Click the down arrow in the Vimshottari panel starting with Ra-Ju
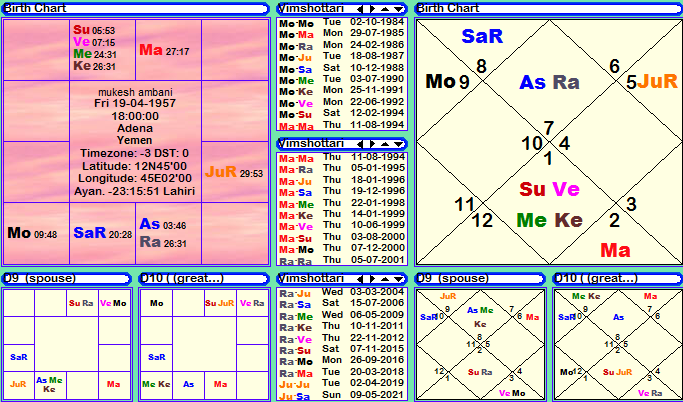Screen dimensions: 683x402 click(398, 279)
